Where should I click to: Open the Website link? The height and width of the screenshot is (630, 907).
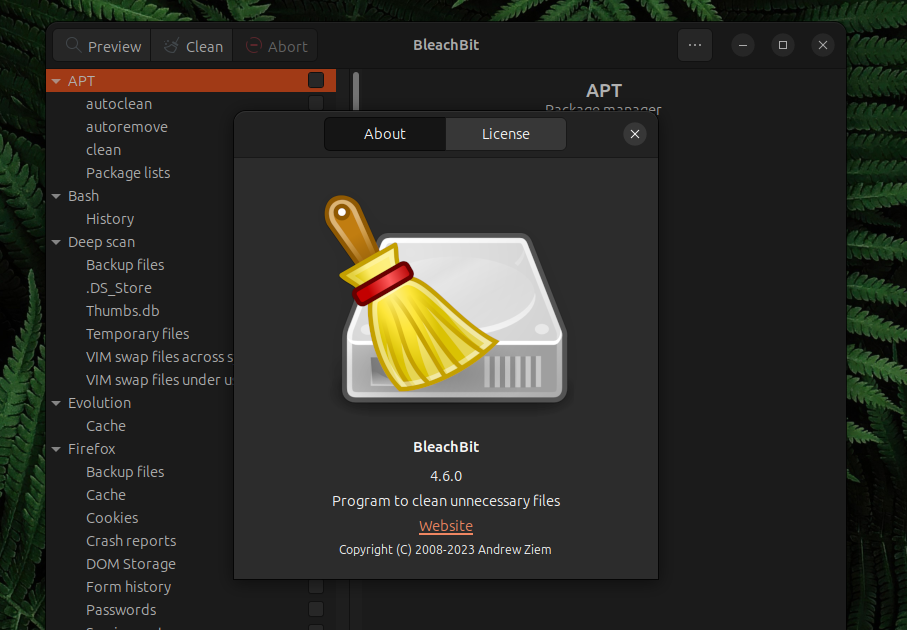coord(446,526)
